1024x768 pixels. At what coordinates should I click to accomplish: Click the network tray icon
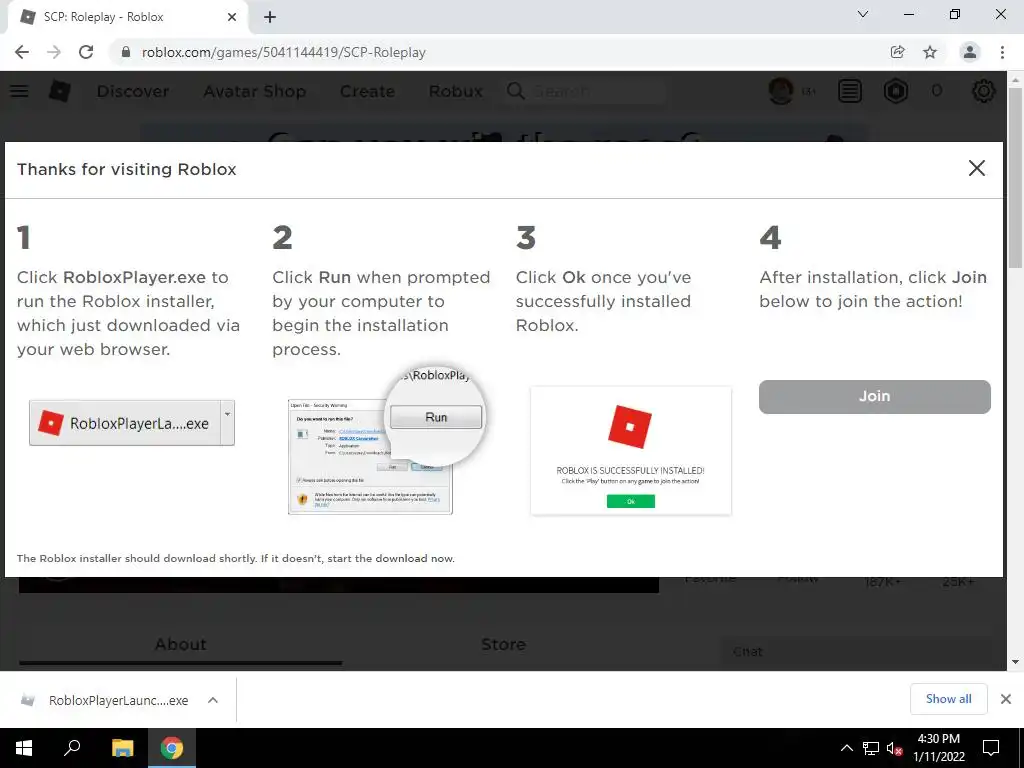click(x=871, y=748)
